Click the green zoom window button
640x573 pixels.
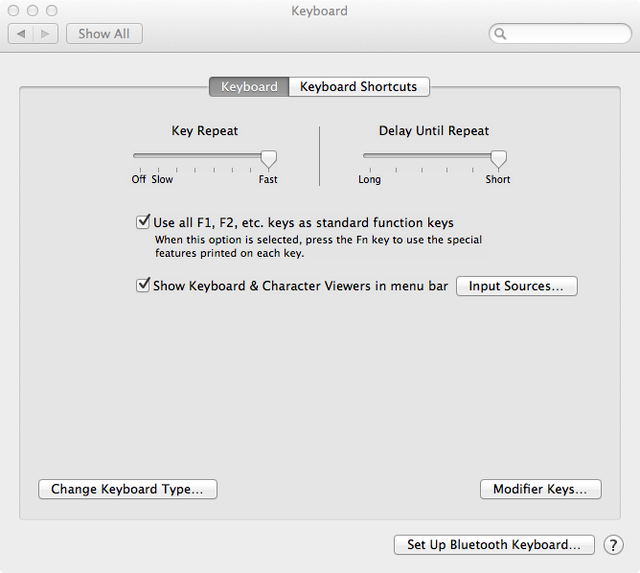[52, 11]
